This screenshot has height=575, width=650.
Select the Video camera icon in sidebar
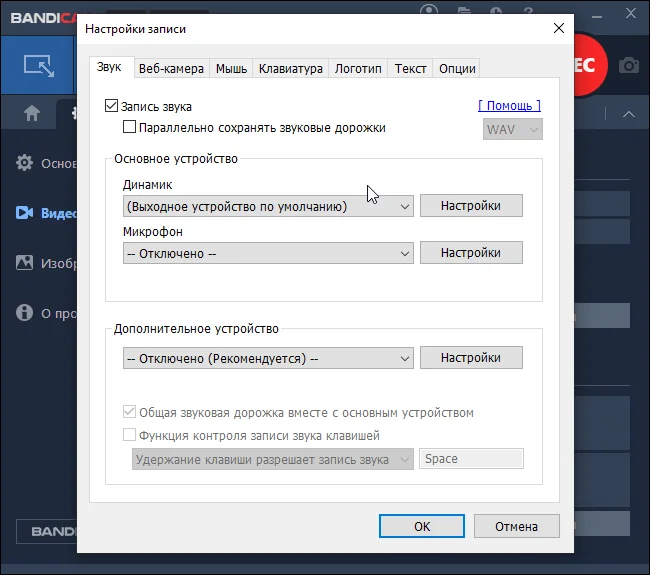pyautogui.click(x=24, y=213)
